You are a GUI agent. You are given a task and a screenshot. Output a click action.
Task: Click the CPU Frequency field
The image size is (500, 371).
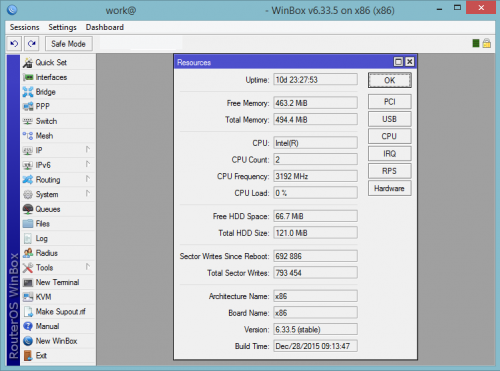[315, 176]
